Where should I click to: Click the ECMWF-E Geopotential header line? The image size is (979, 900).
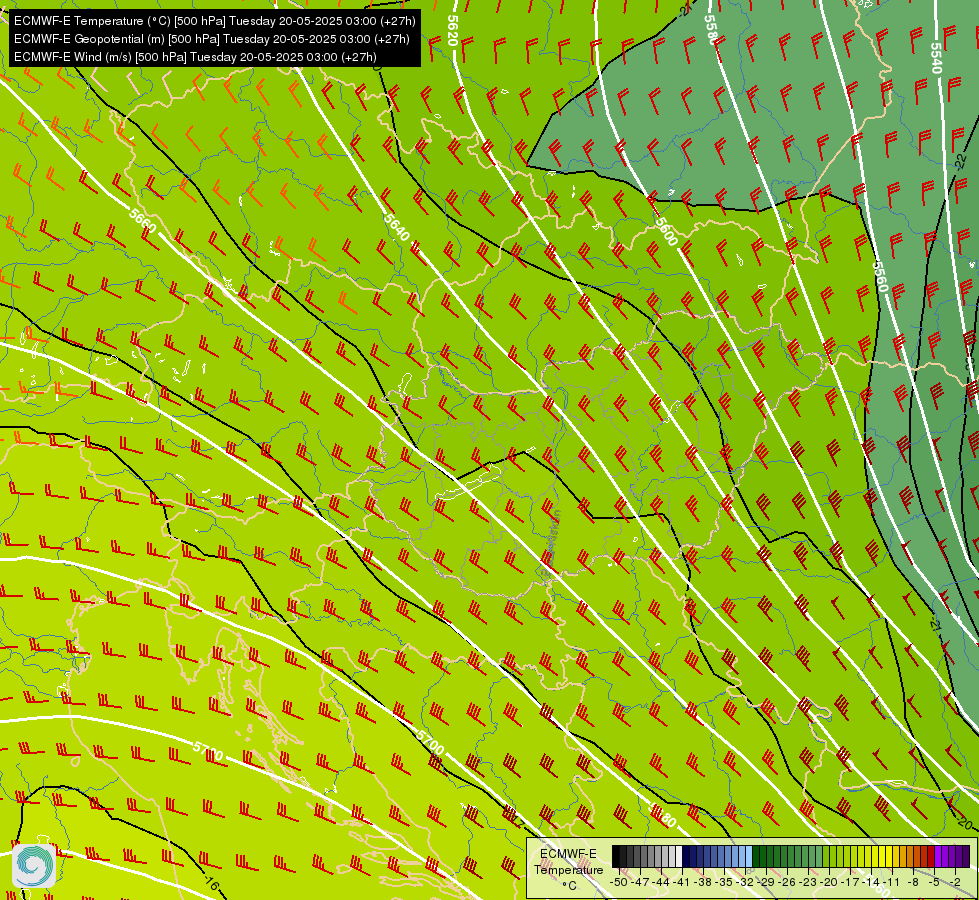pos(212,39)
